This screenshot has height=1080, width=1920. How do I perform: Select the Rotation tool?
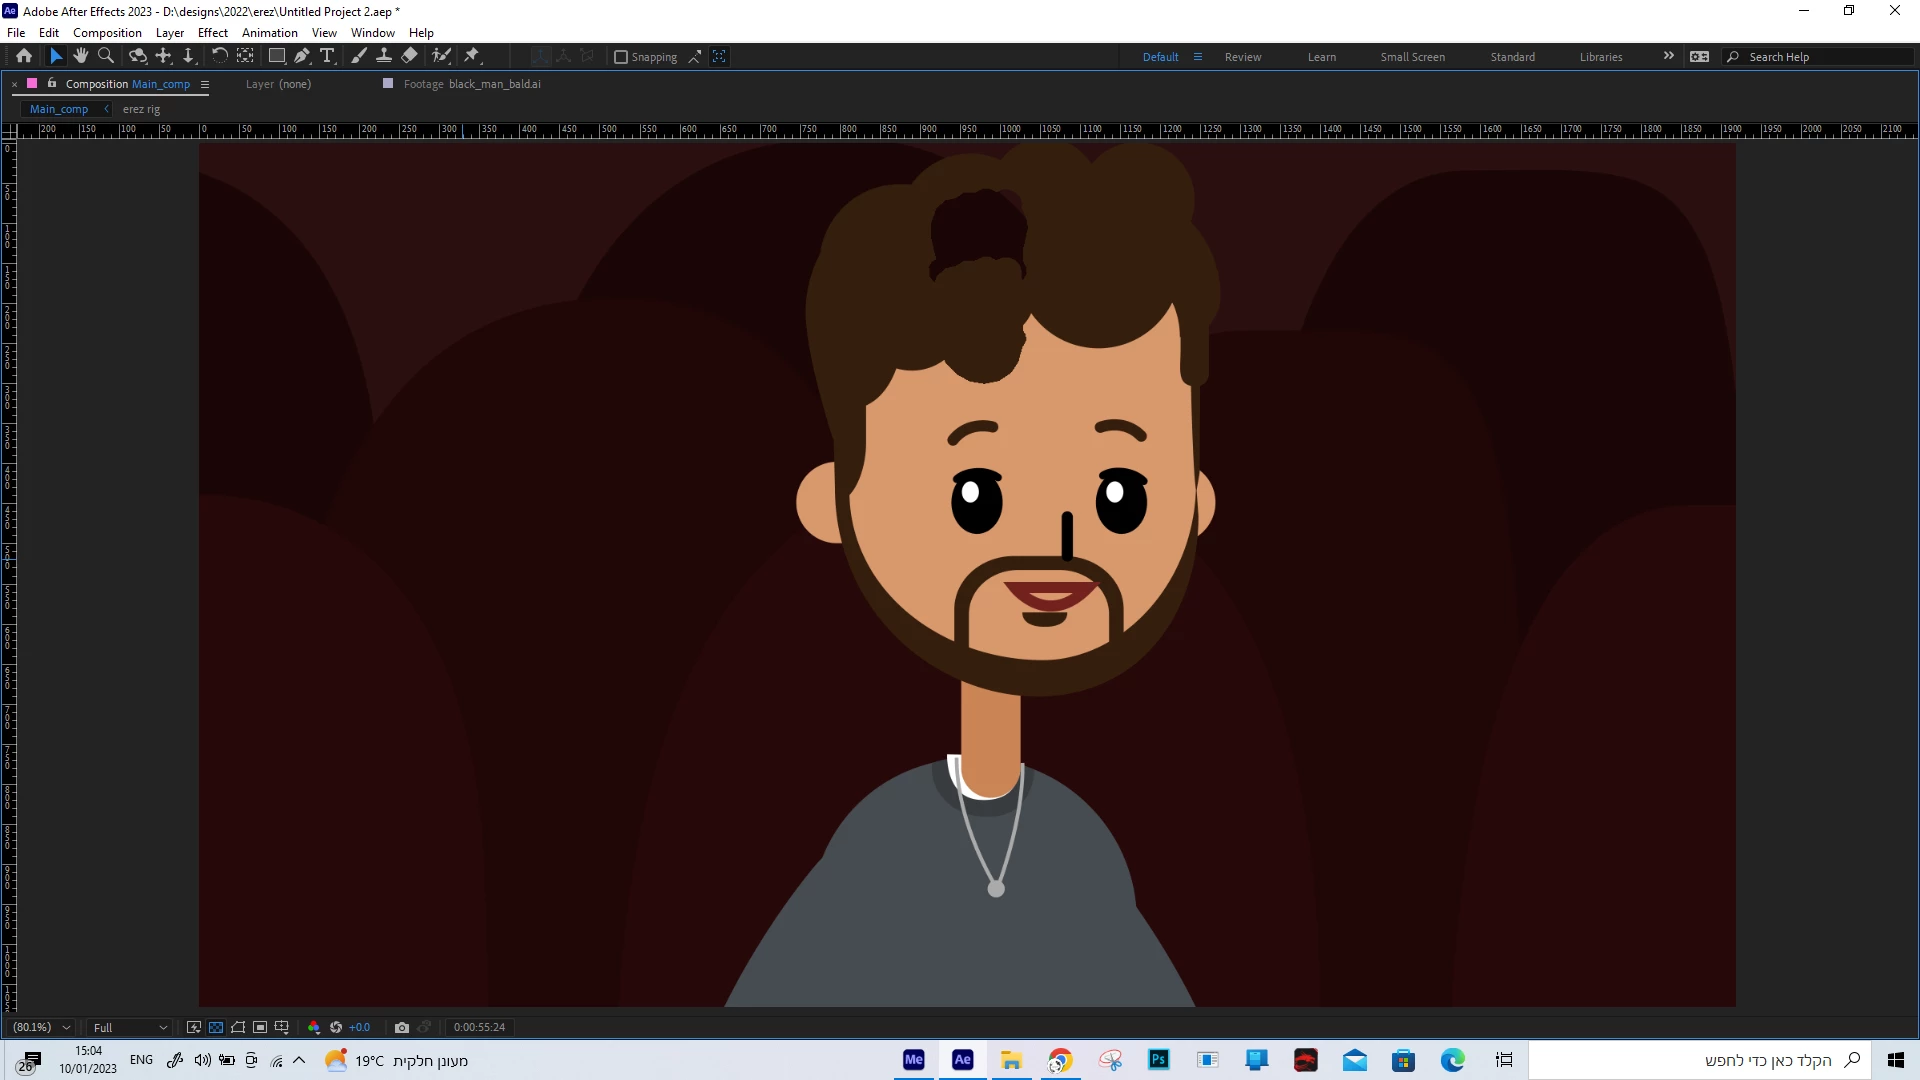pyautogui.click(x=220, y=56)
